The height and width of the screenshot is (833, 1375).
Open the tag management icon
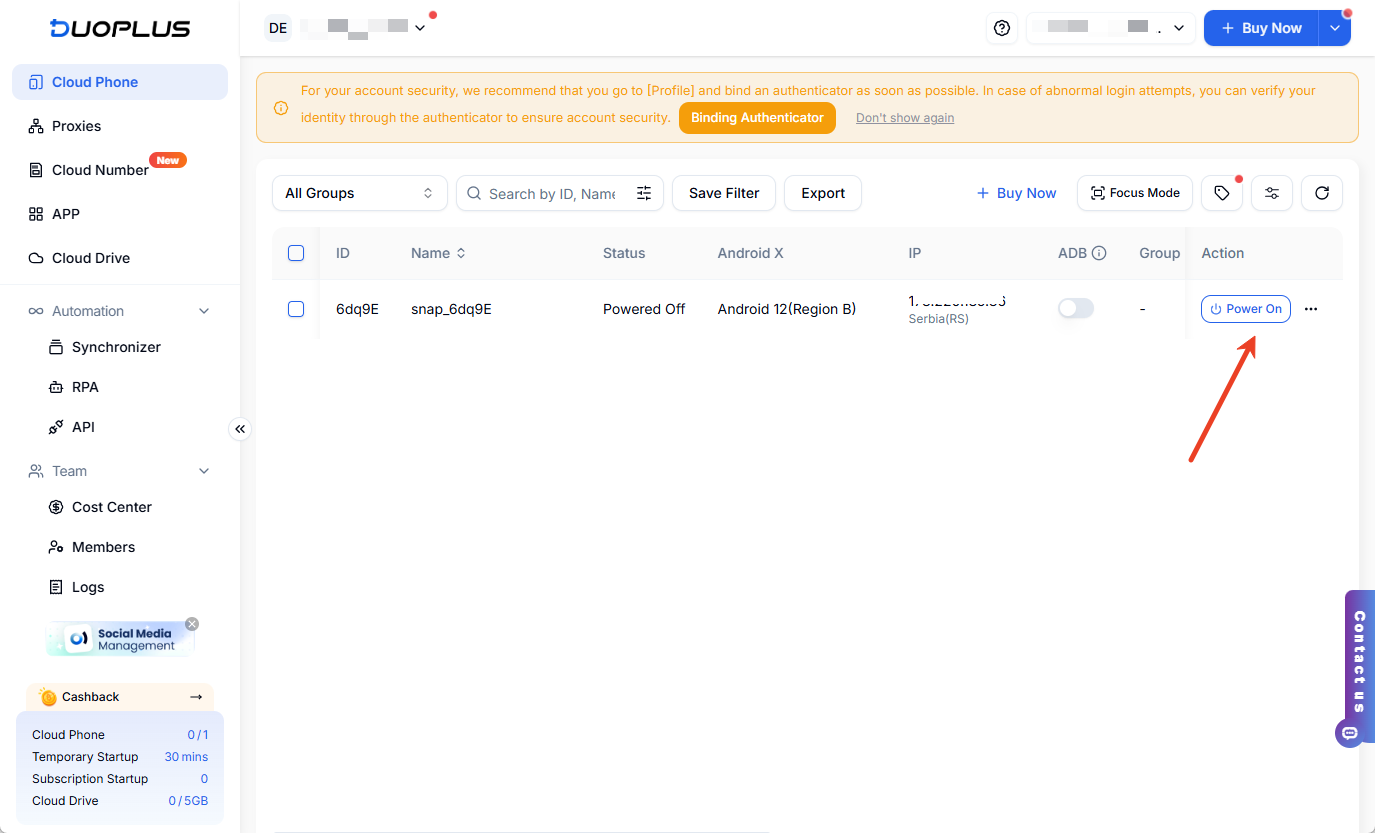coord(1221,193)
